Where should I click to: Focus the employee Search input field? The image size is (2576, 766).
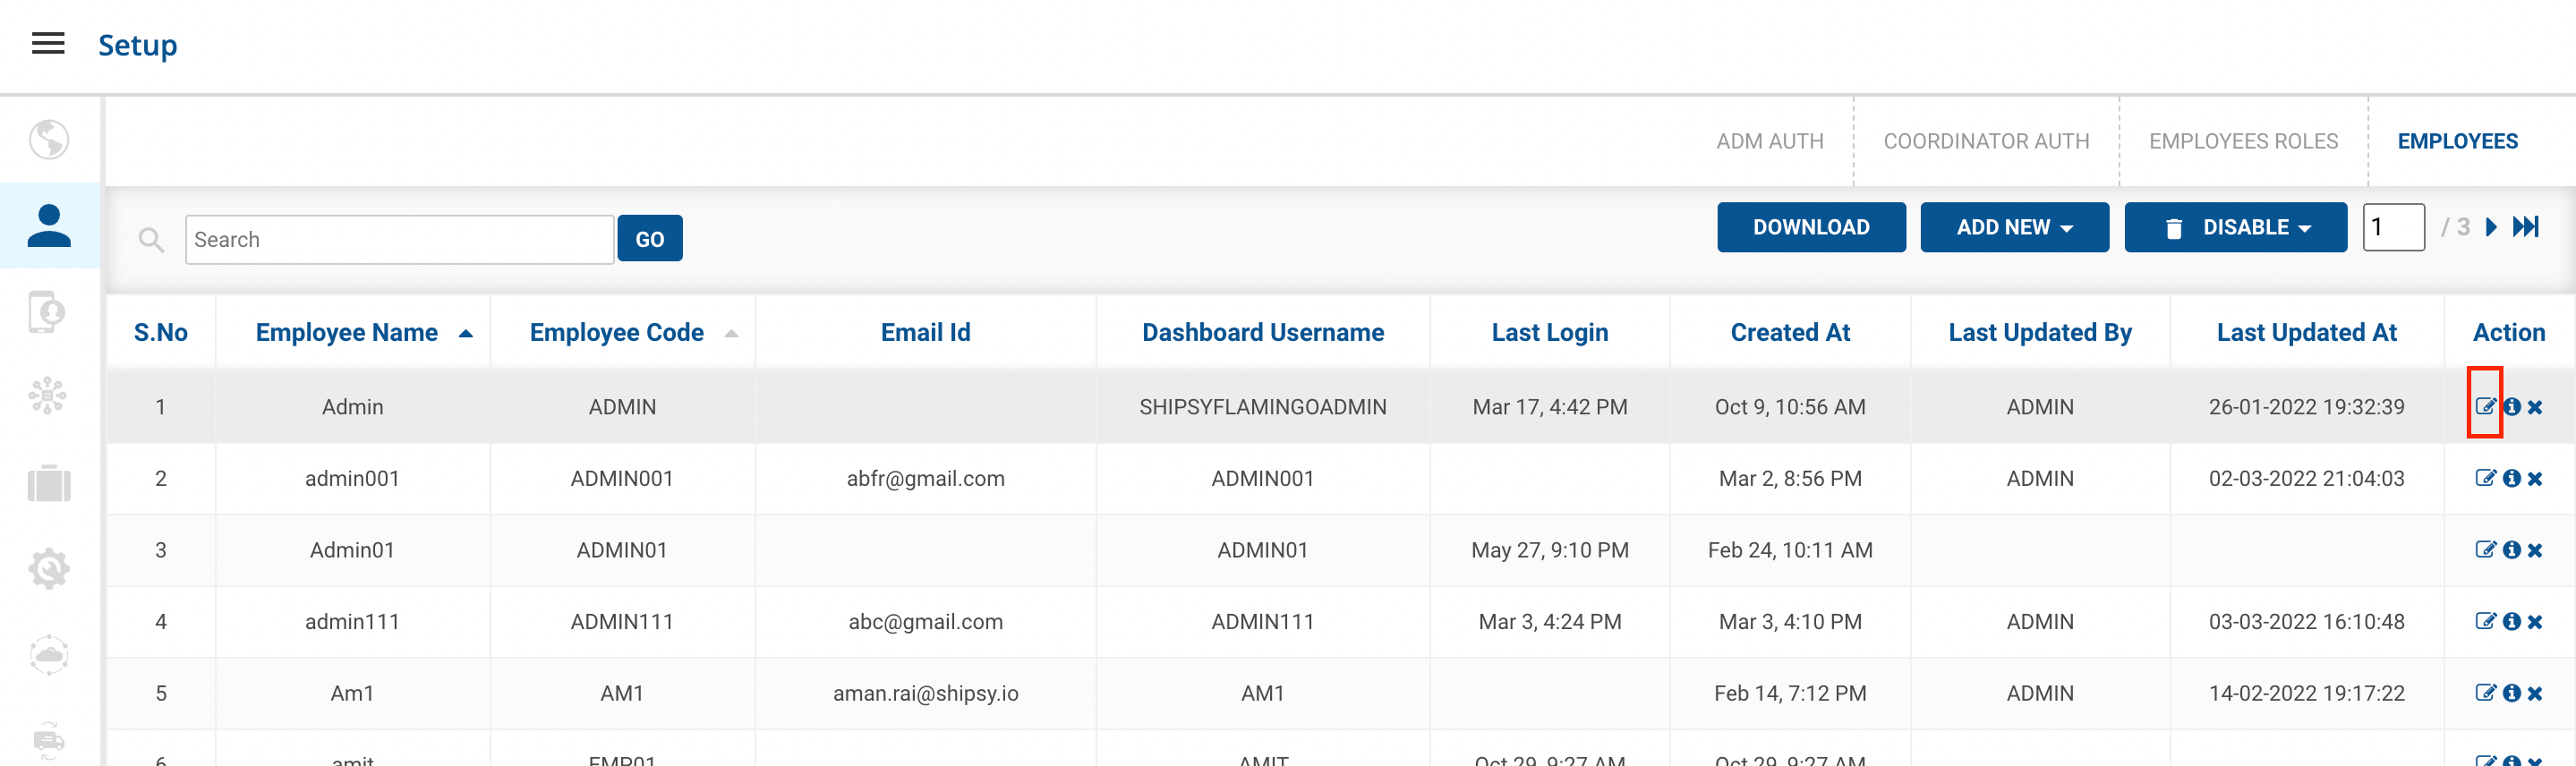point(399,240)
